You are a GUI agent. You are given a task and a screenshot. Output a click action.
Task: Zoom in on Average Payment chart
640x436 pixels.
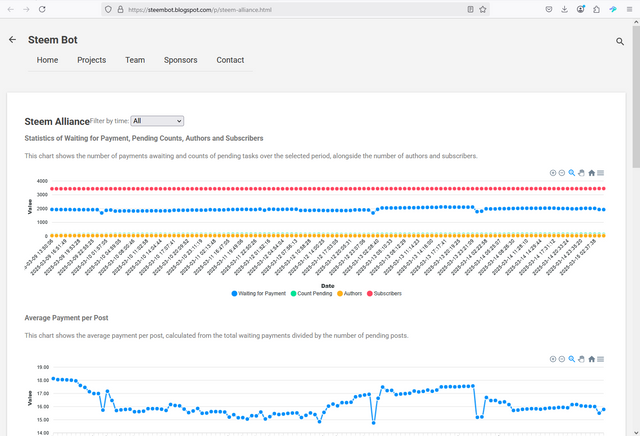(553, 359)
